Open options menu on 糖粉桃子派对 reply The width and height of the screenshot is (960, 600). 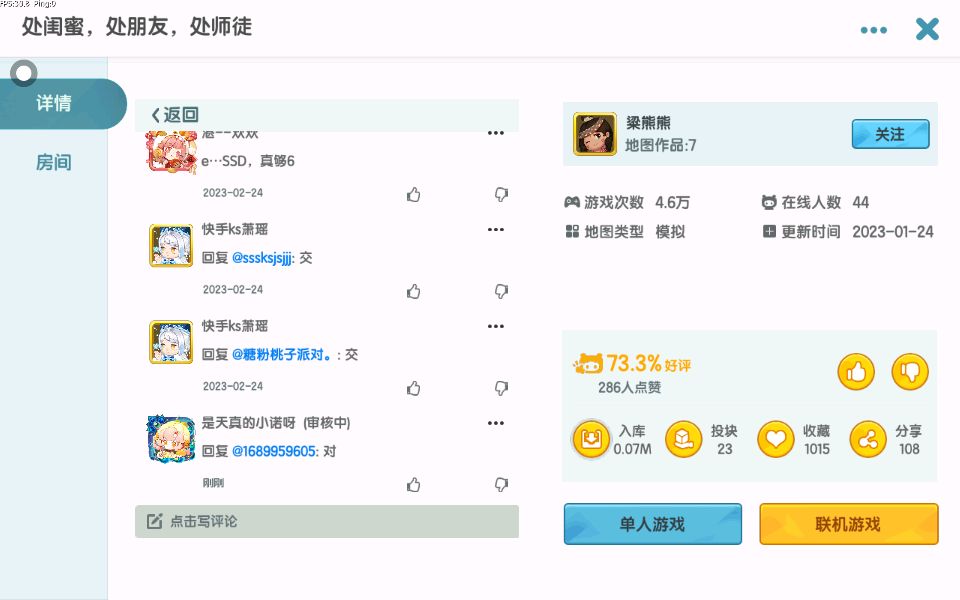click(495, 326)
